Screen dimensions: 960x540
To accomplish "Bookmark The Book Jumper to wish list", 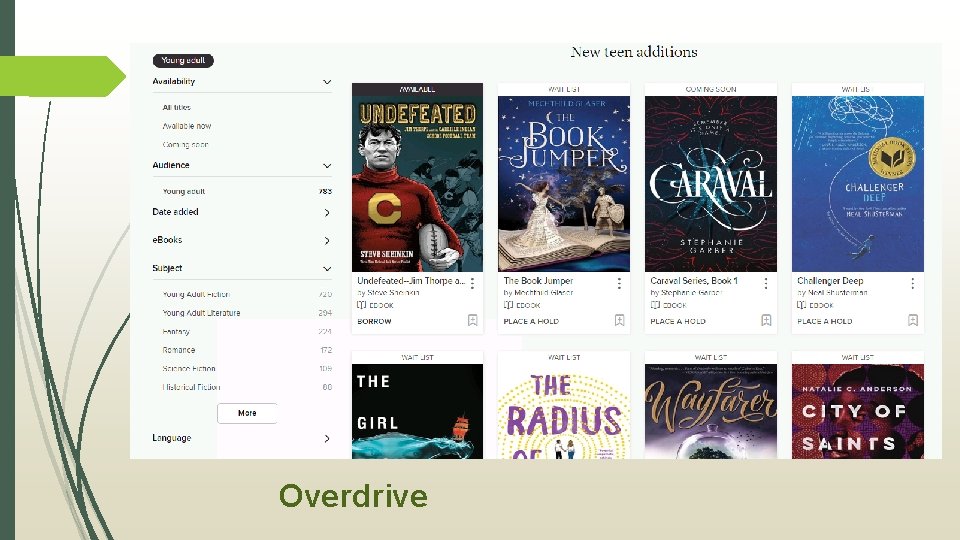I will [x=620, y=320].
